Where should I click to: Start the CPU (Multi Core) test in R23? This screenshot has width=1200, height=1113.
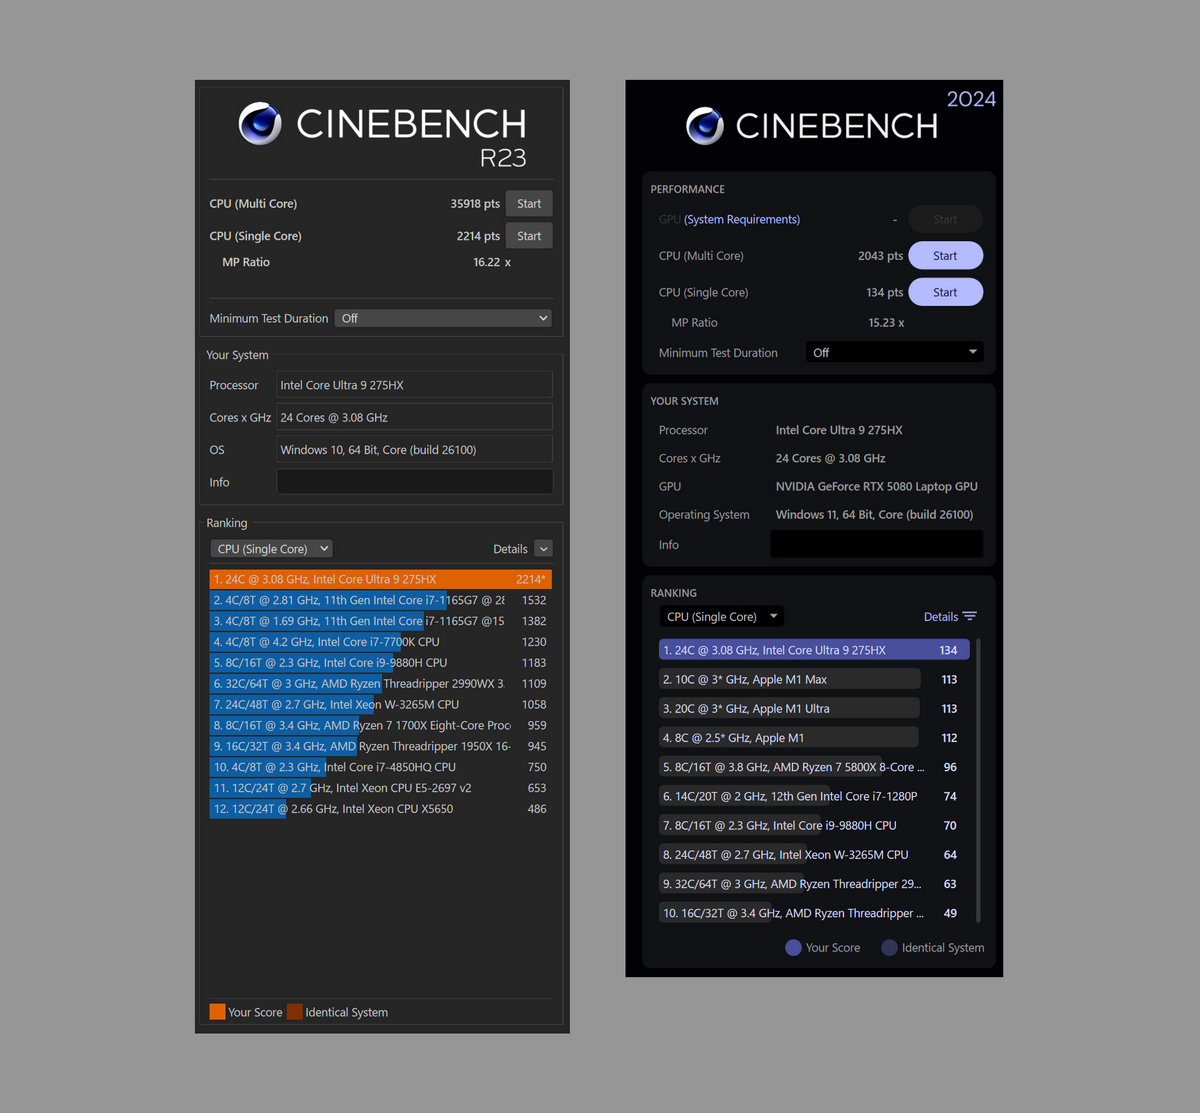(529, 204)
